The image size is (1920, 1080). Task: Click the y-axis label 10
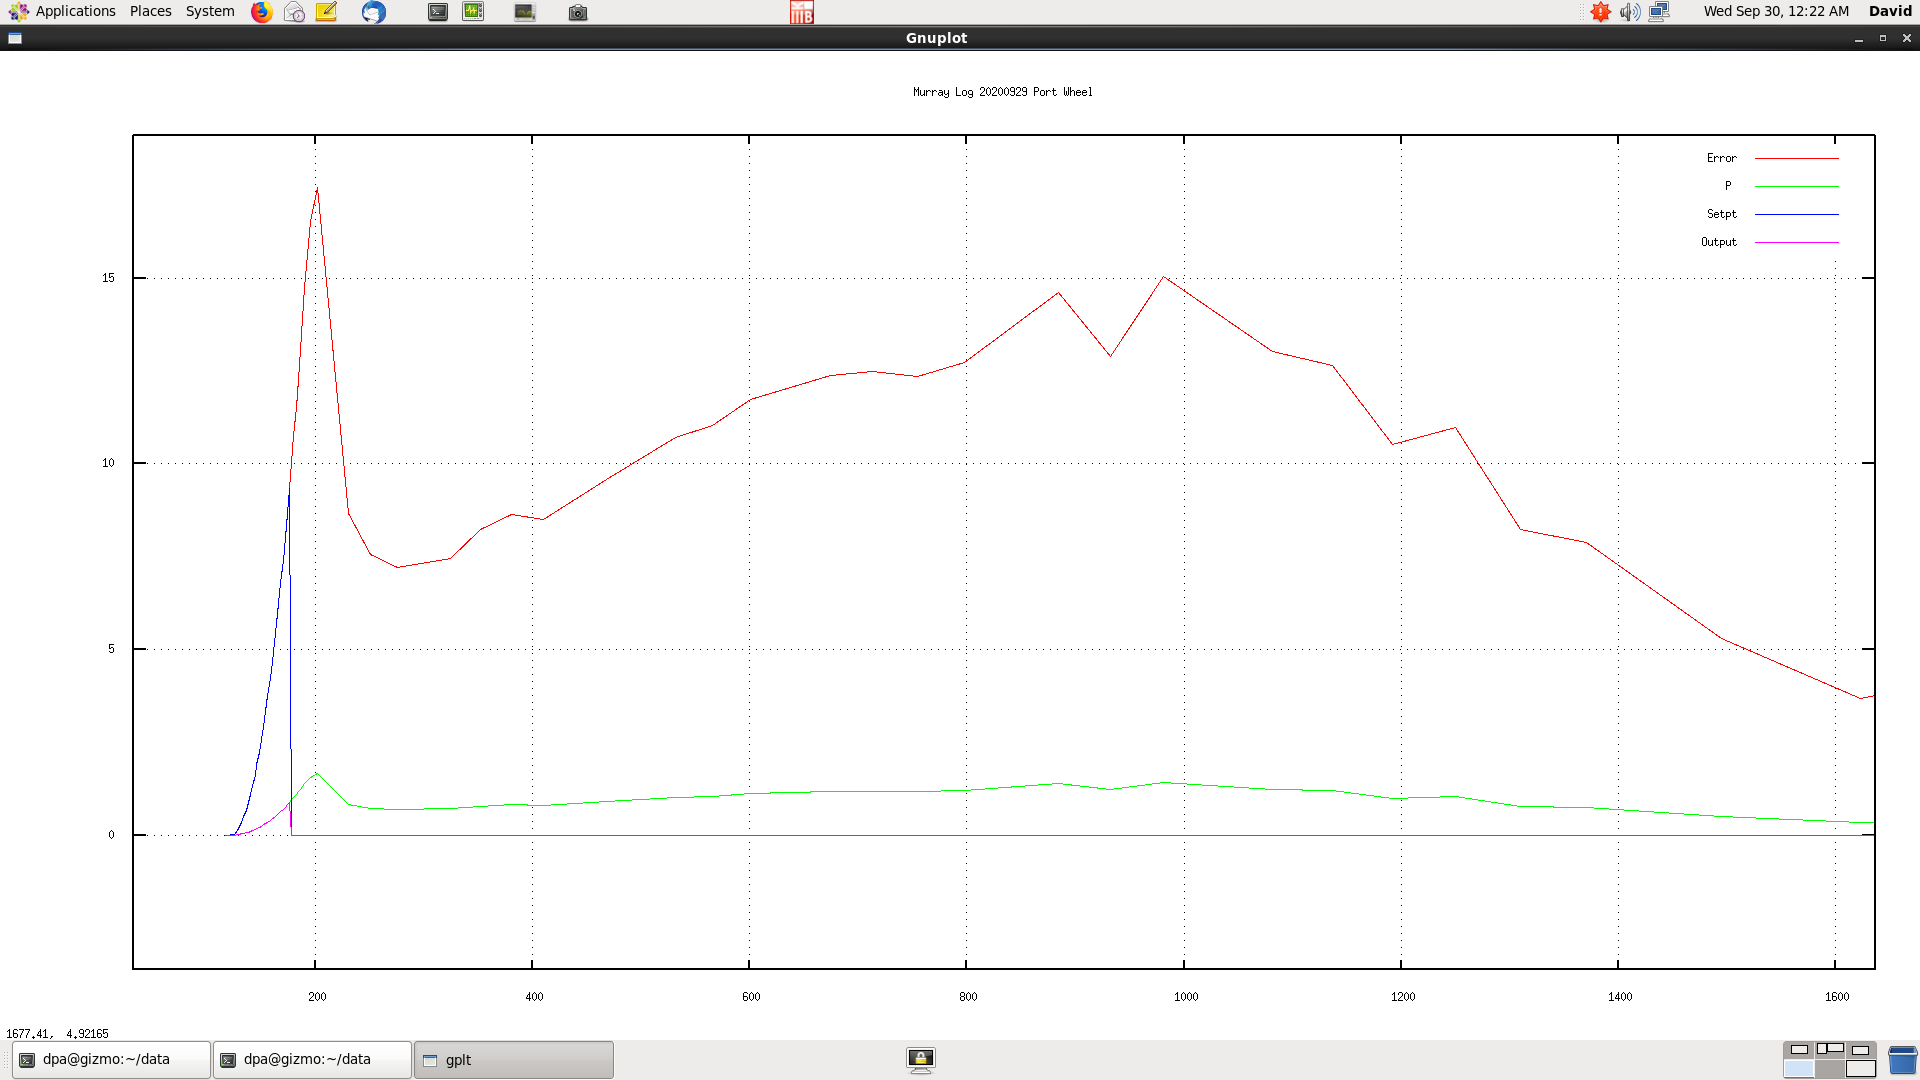pos(108,463)
